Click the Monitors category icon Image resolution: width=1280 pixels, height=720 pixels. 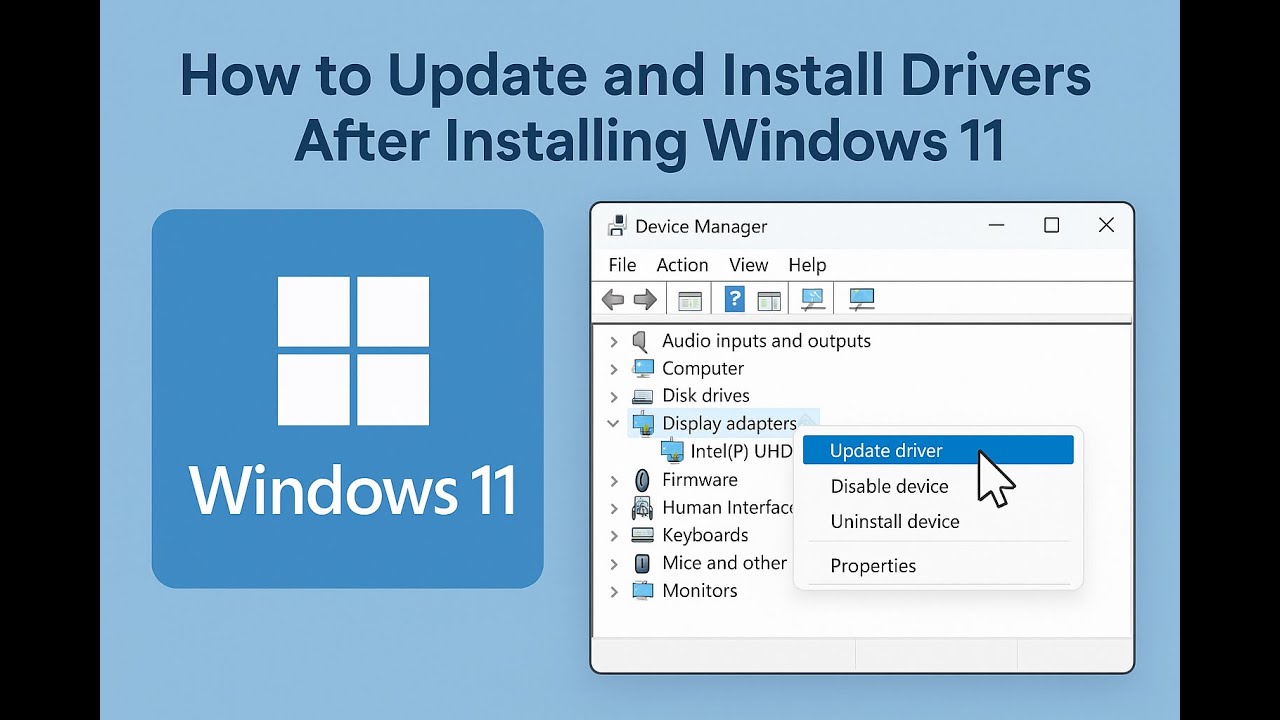pos(643,591)
